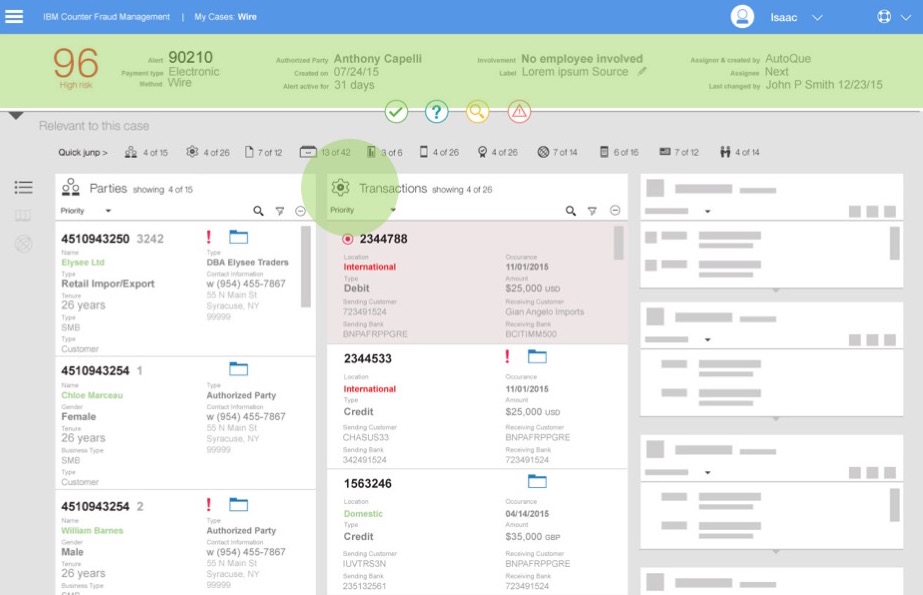Select transaction 1563246 heading
Image resolution: width=923 pixels, height=595 pixels.
(367, 483)
